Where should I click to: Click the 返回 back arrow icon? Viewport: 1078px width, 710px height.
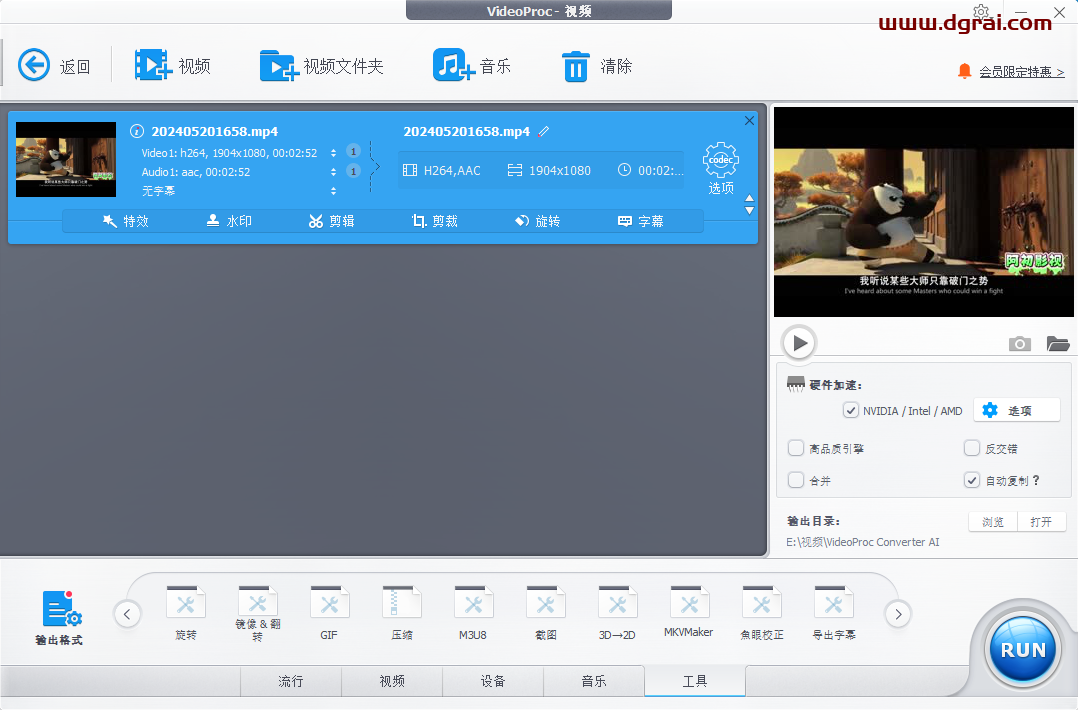[34, 65]
